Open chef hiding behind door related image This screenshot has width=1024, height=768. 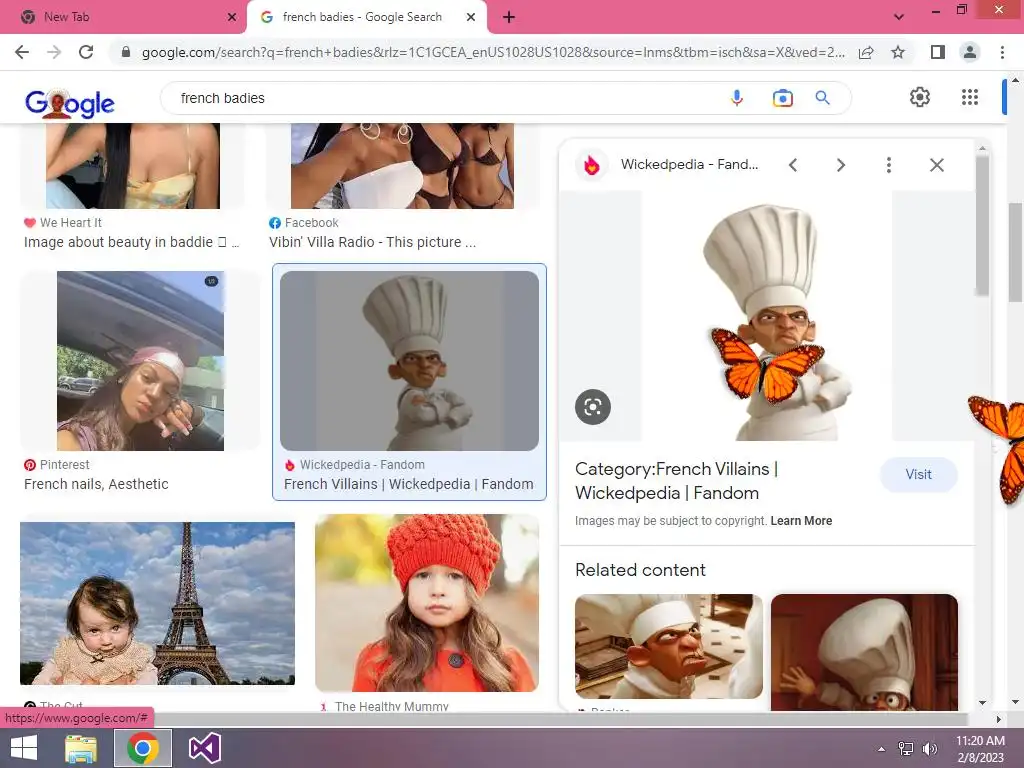point(864,652)
